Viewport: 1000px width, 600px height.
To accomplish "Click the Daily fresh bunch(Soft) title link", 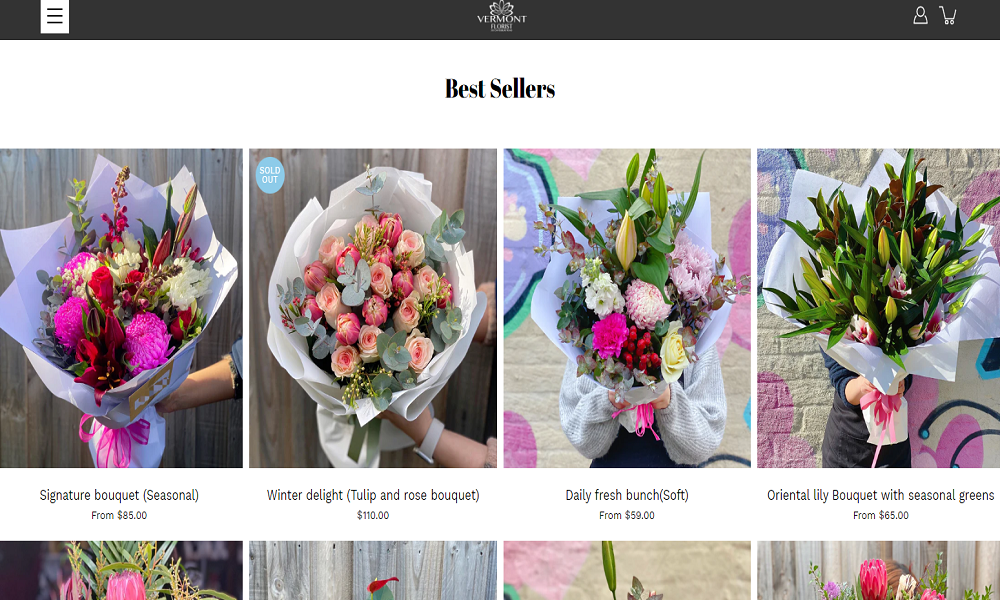I will coord(627,495).
